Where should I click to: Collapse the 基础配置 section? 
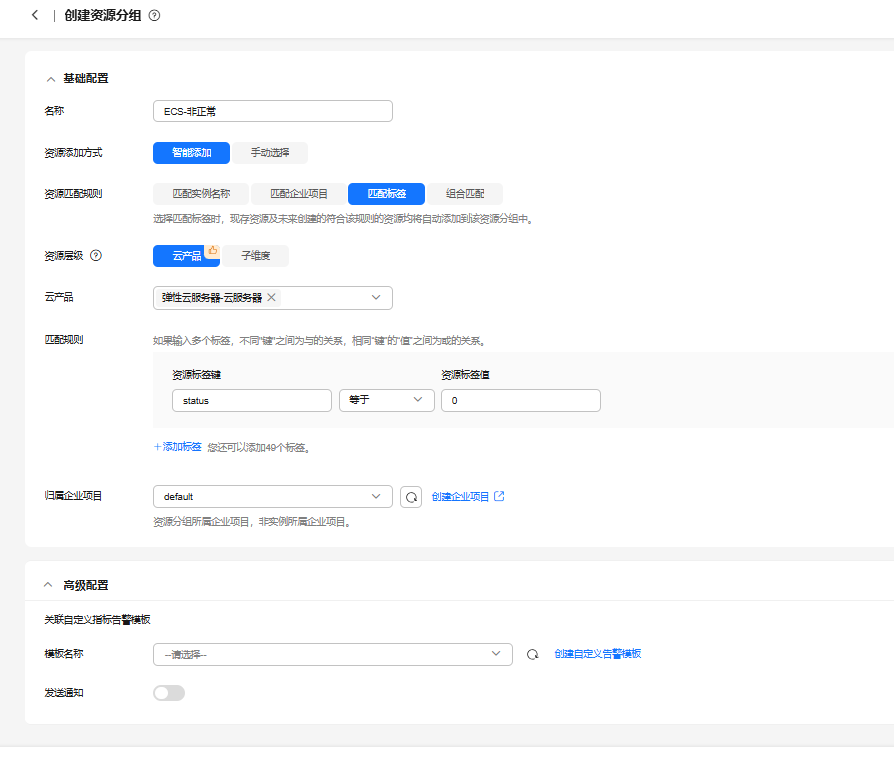51,79
